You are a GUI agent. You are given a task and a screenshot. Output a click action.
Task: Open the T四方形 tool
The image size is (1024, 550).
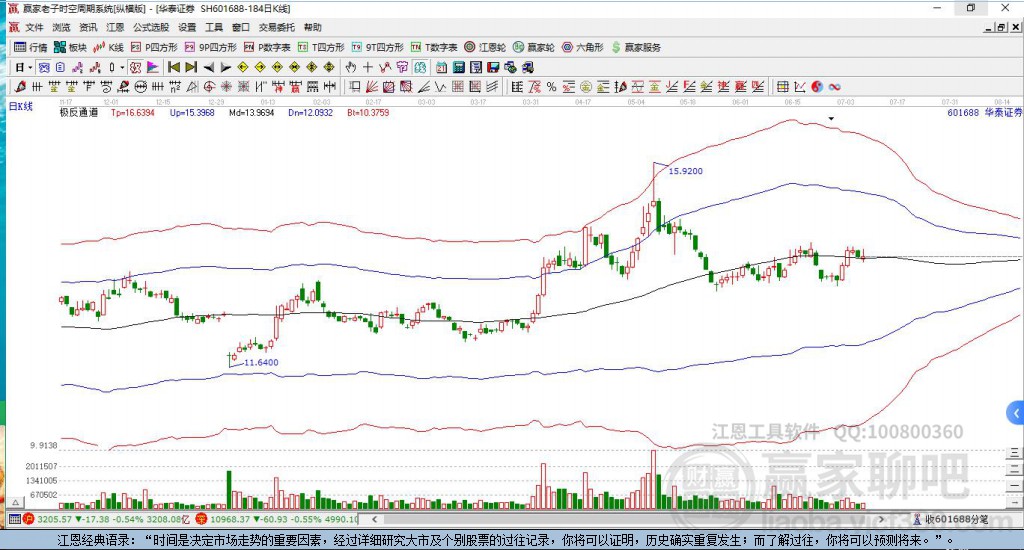pyautogui.click(x=321, y=47)
